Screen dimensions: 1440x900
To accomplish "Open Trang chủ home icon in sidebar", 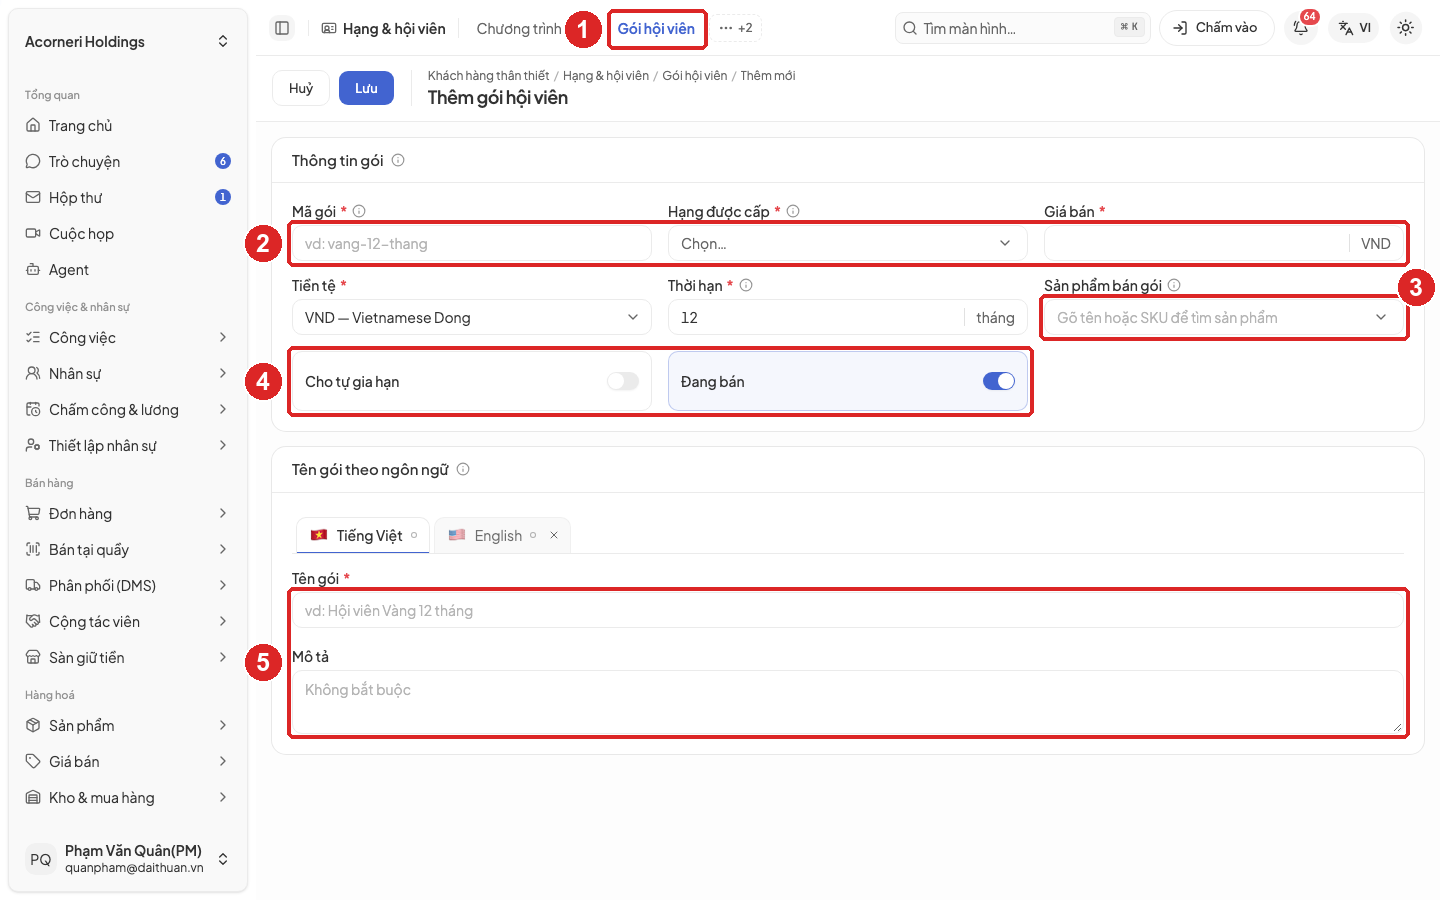I will [128, 126].
